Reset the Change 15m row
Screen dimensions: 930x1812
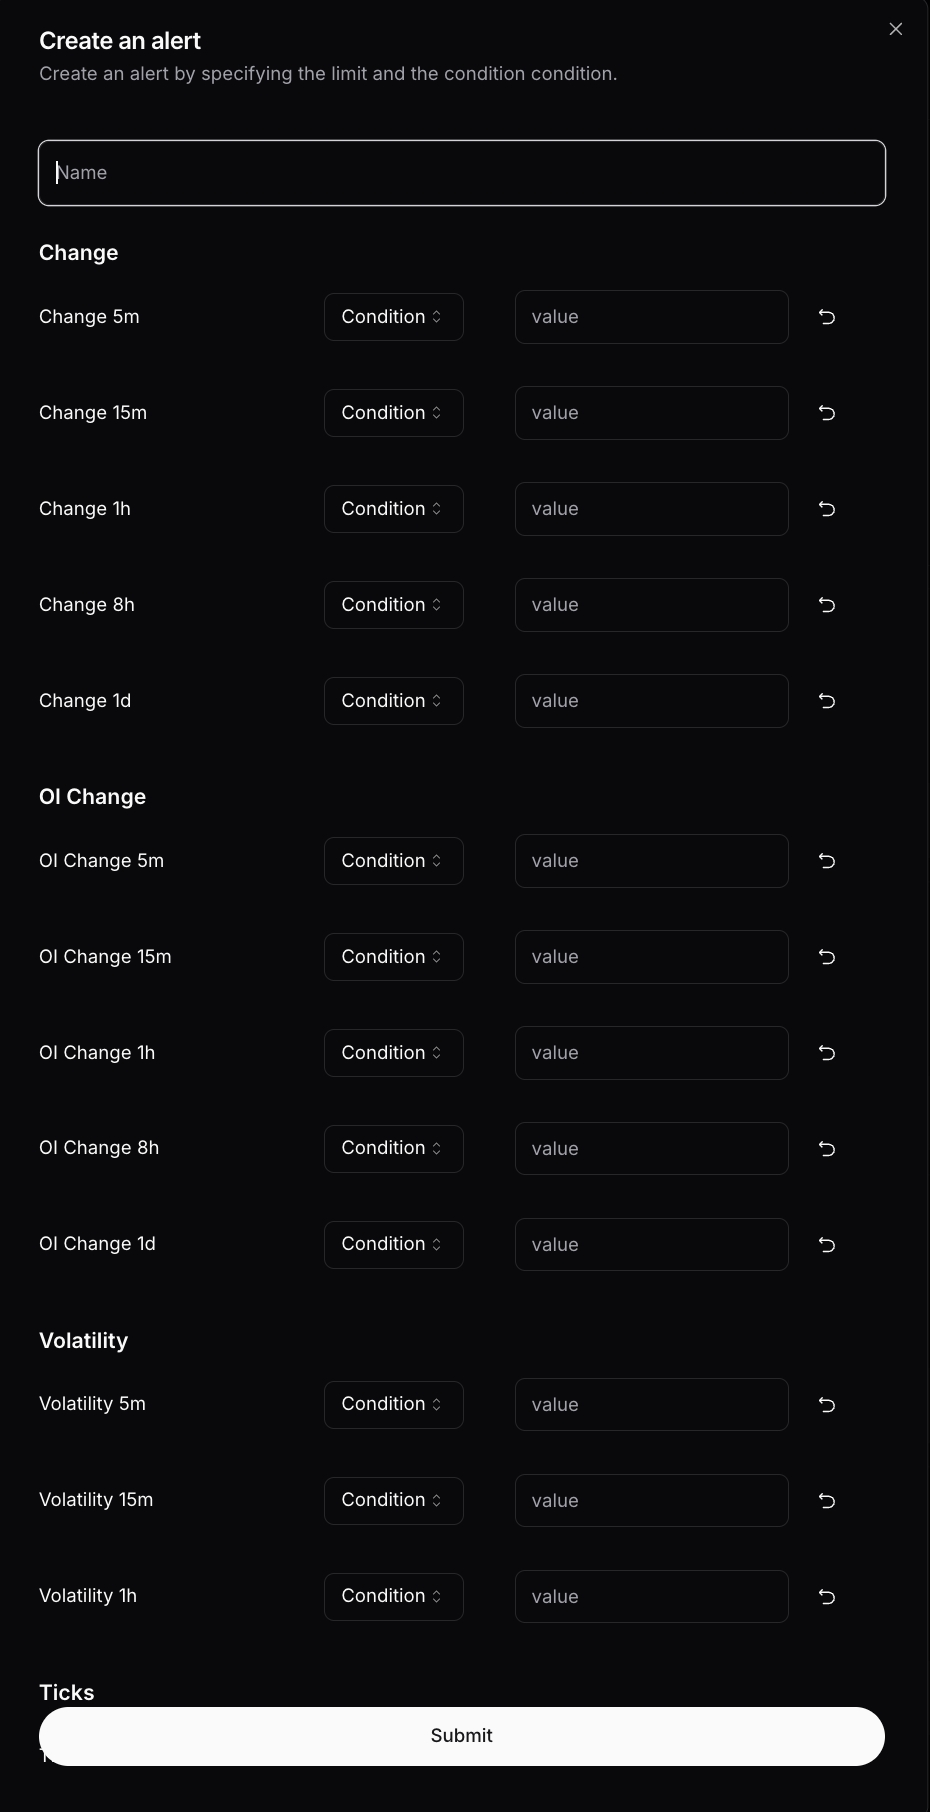pyautogui.click(x=827, y=413)
